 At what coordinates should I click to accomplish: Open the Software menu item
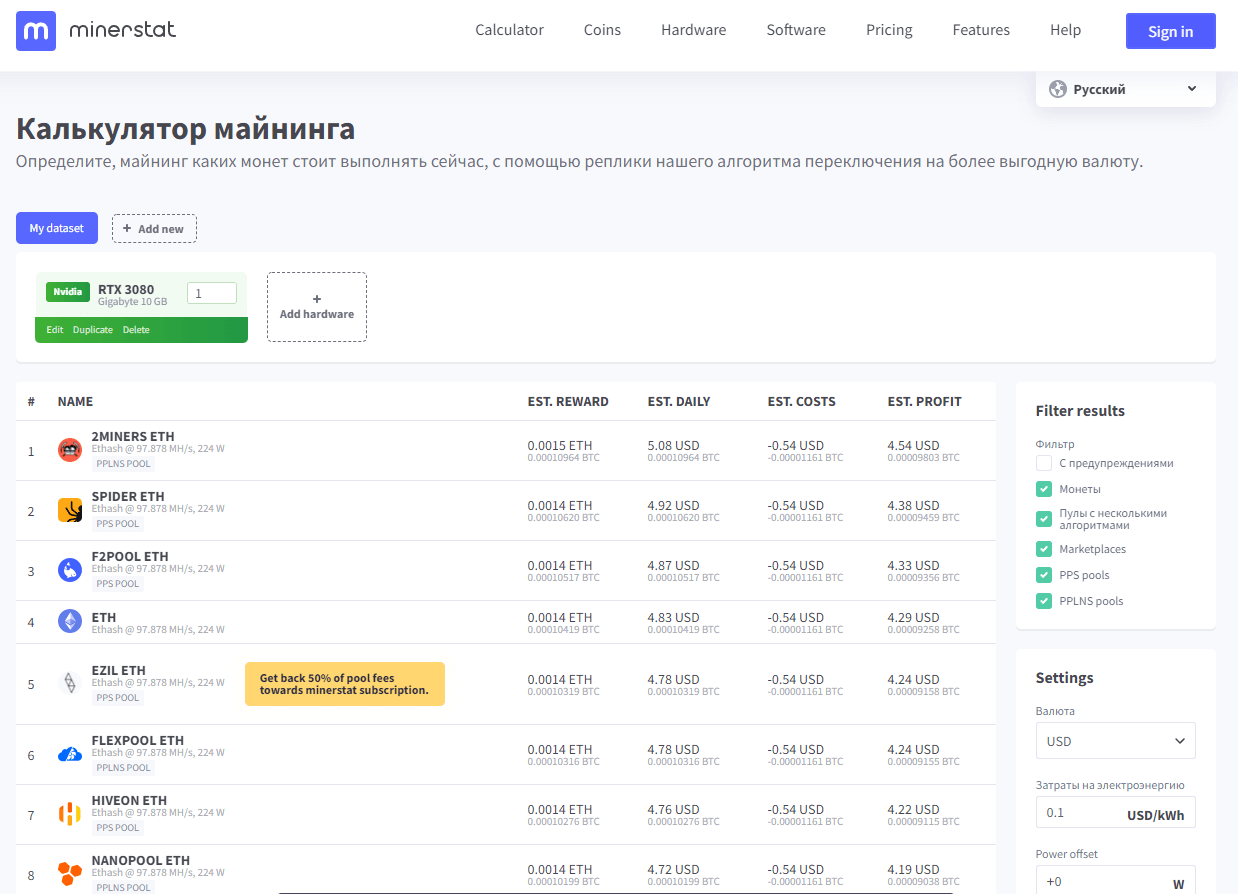click(x=796, y=30)
